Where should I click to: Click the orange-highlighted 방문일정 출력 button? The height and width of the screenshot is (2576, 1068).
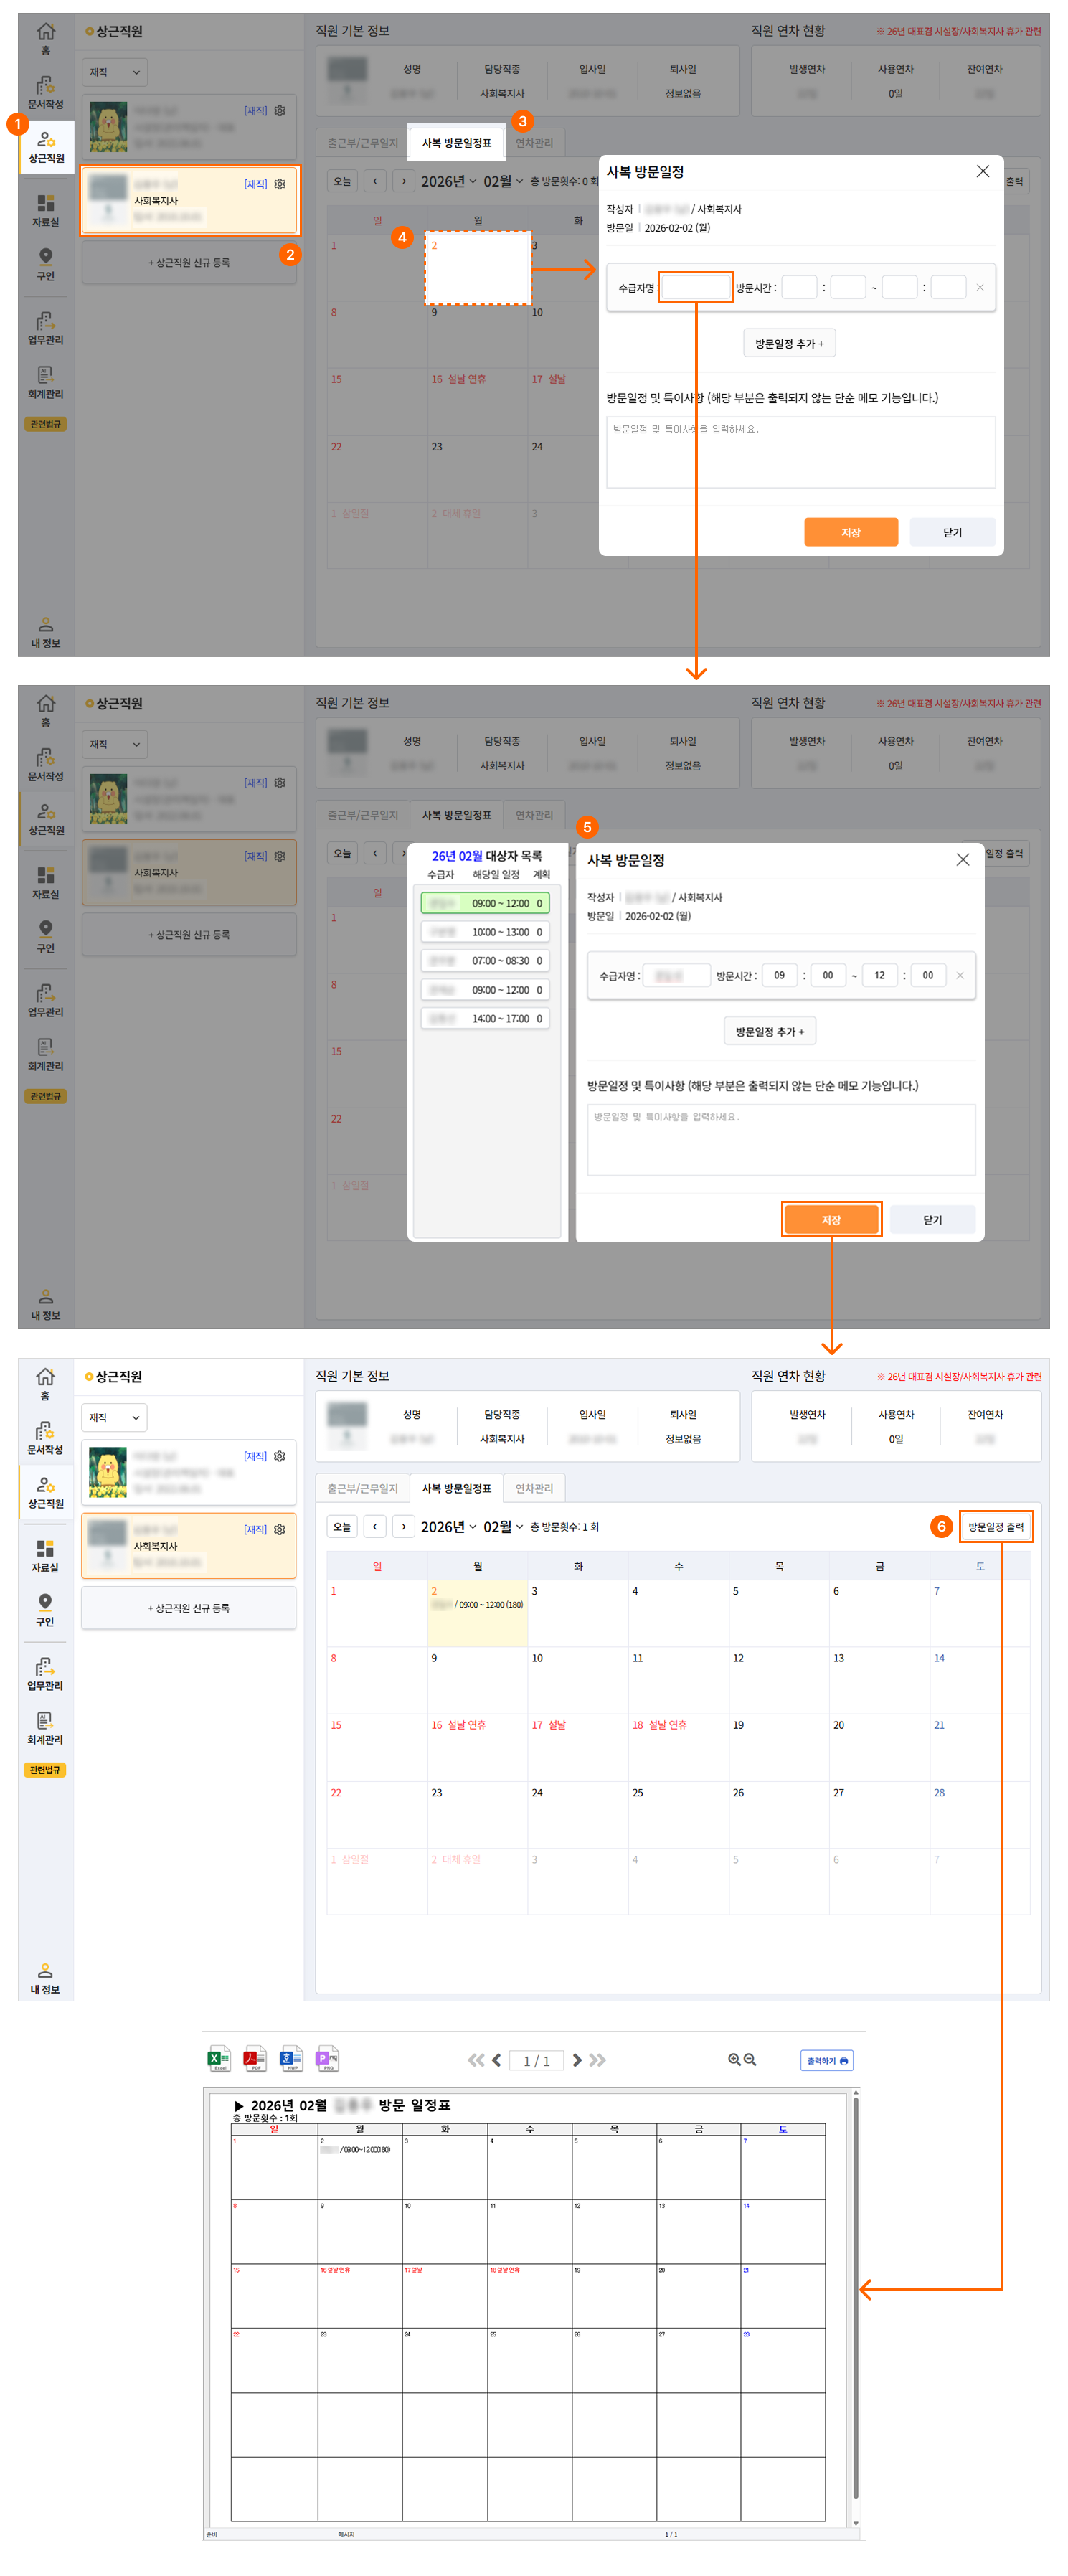[x=995, y=1526]
